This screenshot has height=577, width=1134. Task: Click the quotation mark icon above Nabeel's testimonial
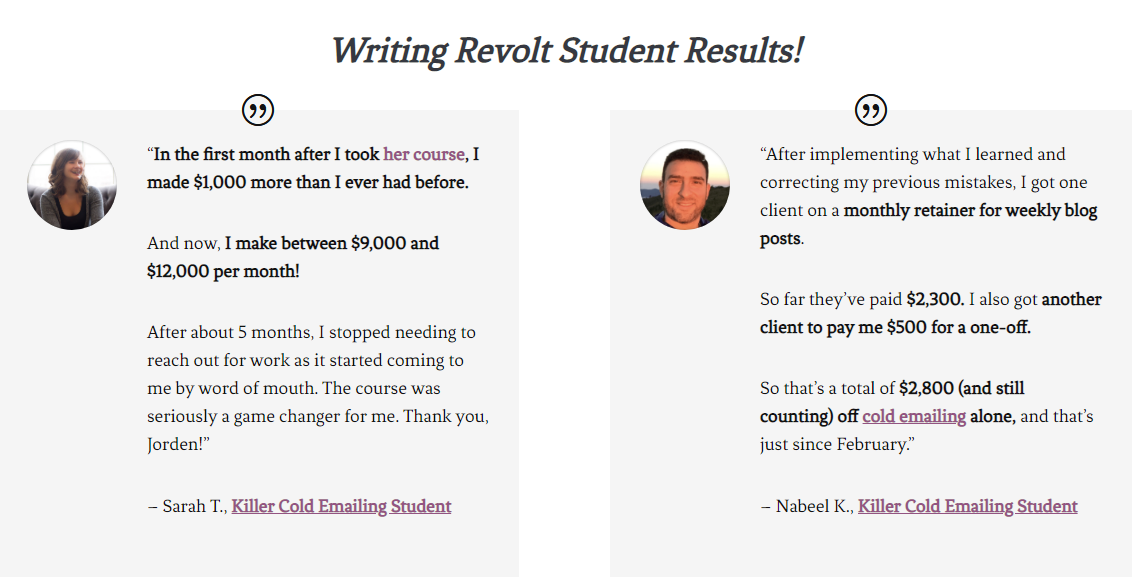871,110
